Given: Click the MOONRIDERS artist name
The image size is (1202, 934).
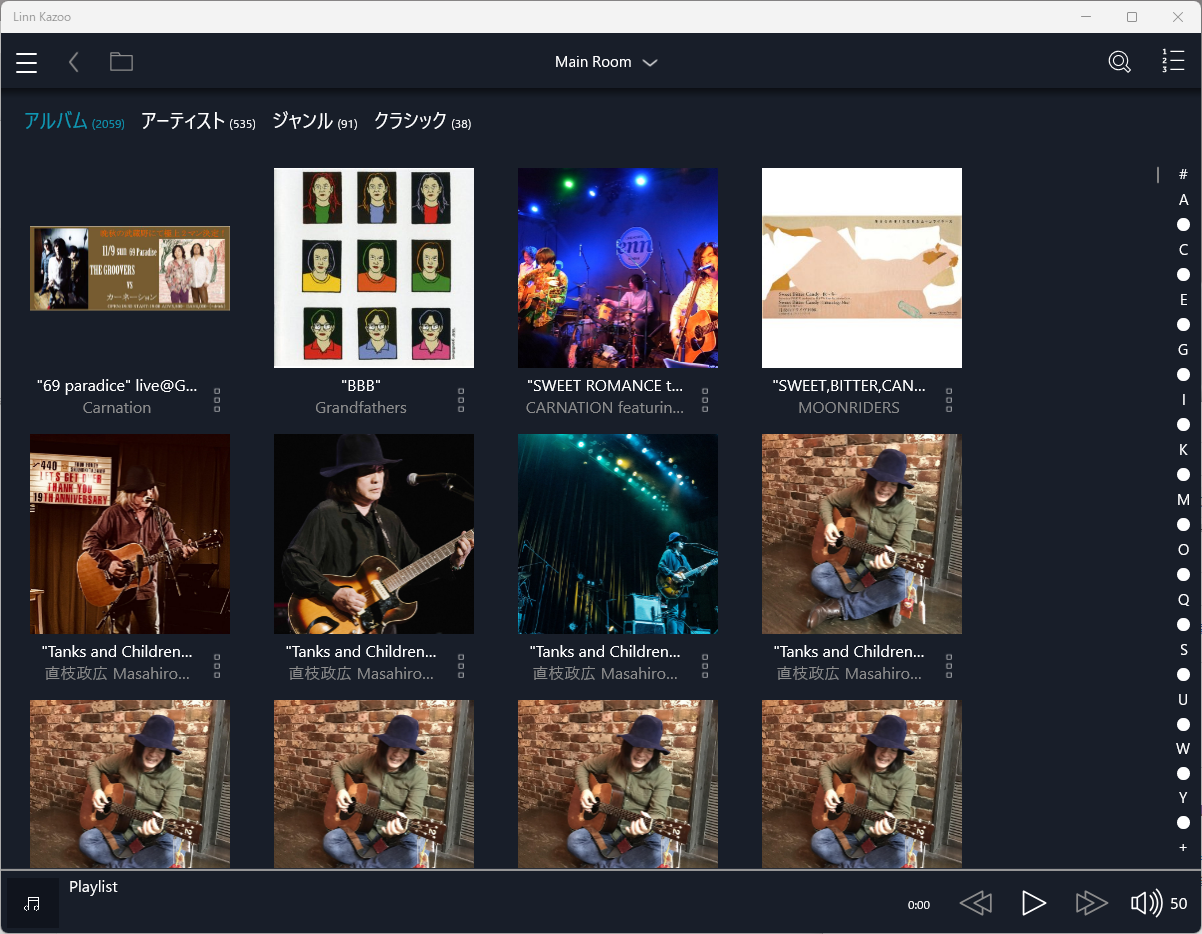Looking at the screenshot, I should [x=849, y=408].
